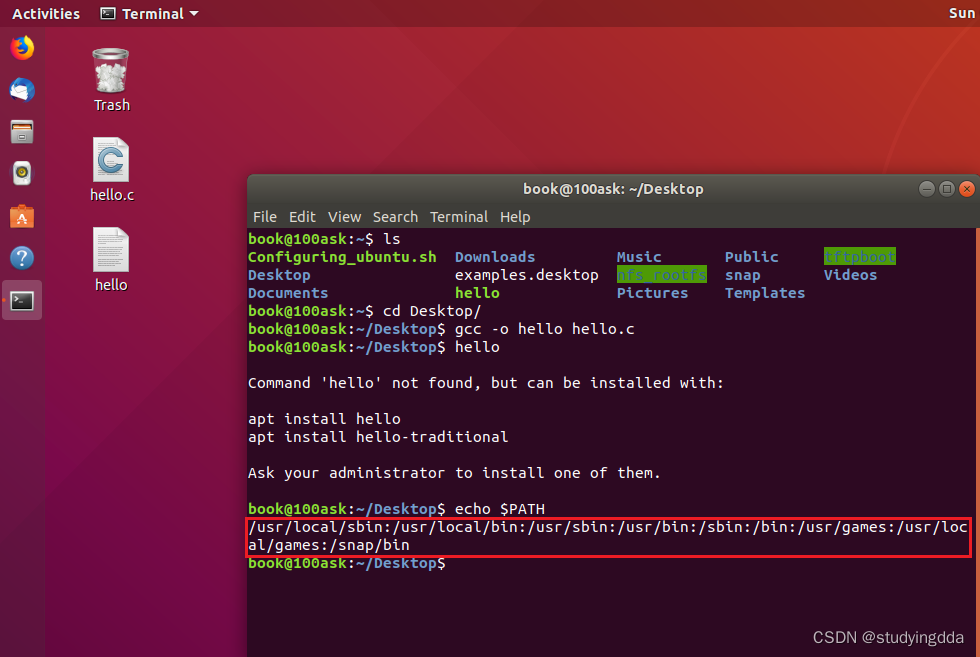Maximize the terminal window
Image resolution: width=980 pixels, height=657 pixels.
tap(947, 189)
